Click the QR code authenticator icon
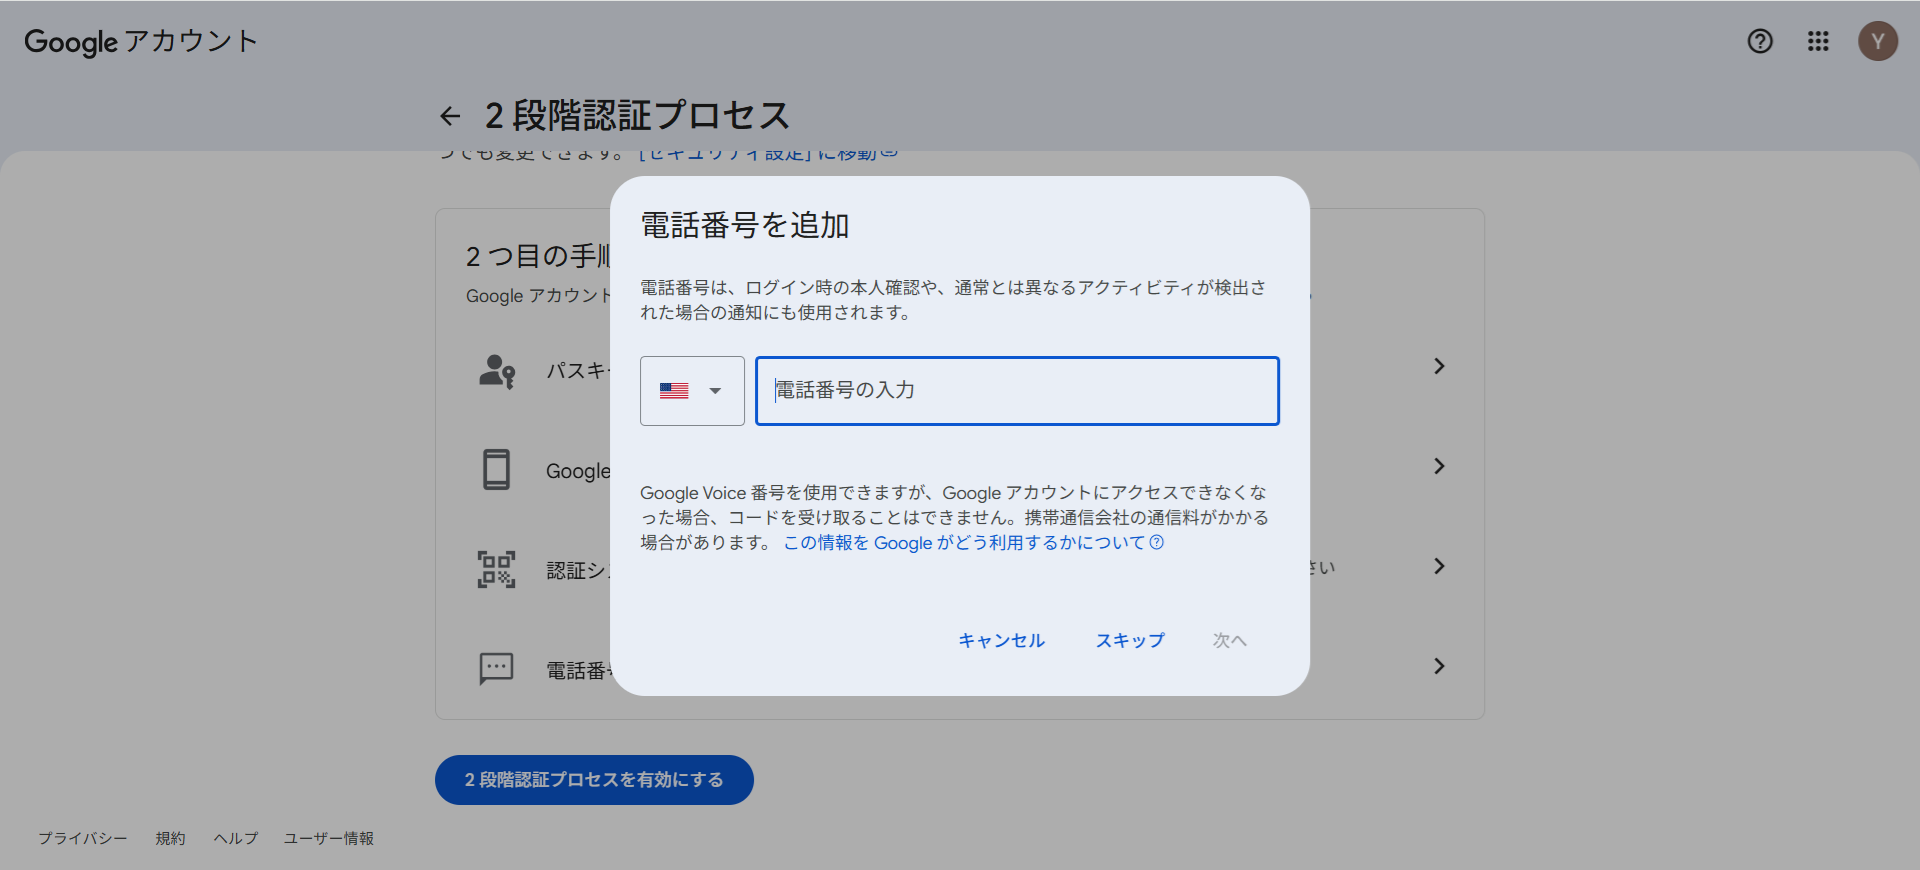 [x=497, y=569]
